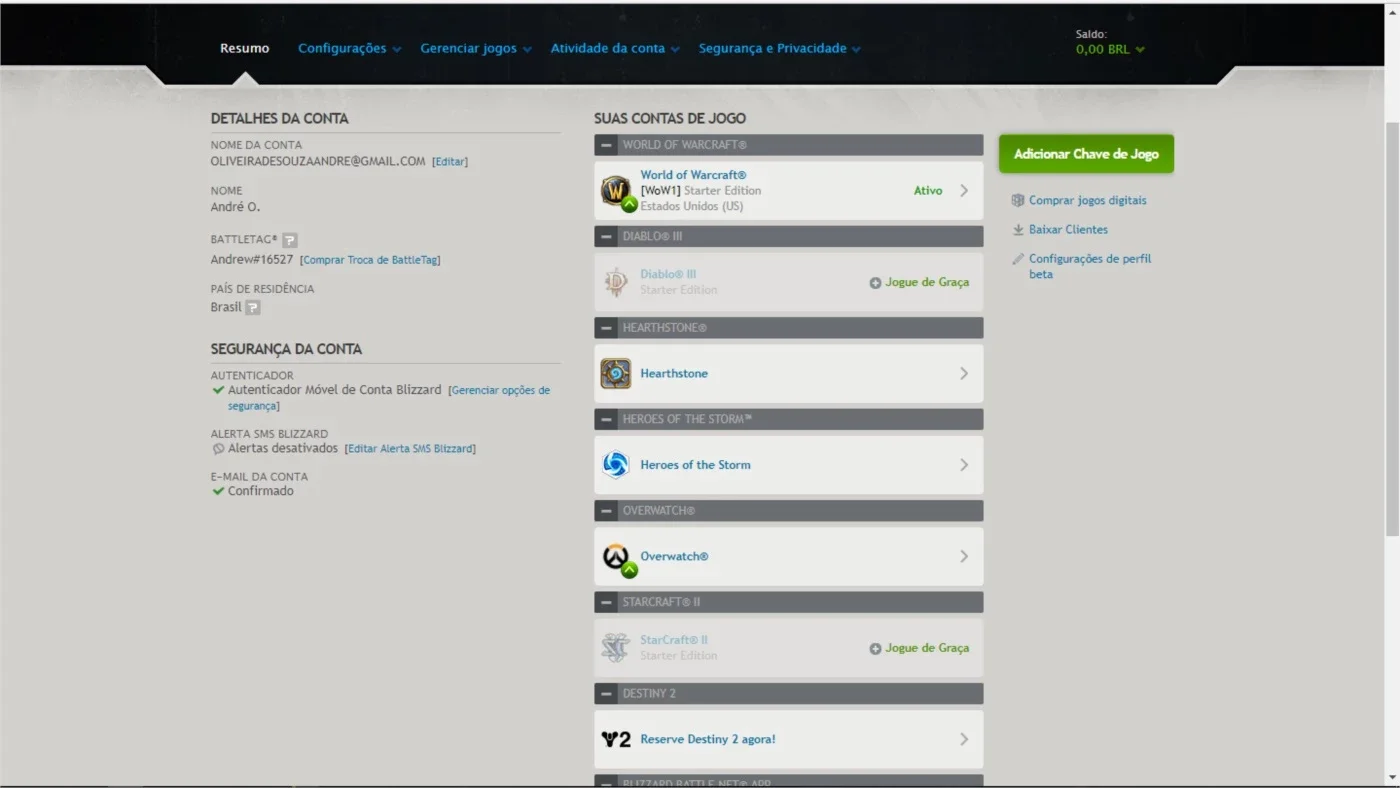Click Adicionar Chave de Jogo button
Viewport: 1400px width, 788px height.
[1086, 154]
